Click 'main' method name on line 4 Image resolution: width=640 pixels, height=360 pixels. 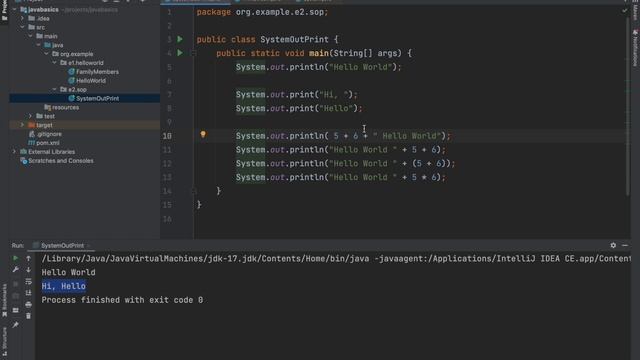pyautogui.click(x=319, y=53)
